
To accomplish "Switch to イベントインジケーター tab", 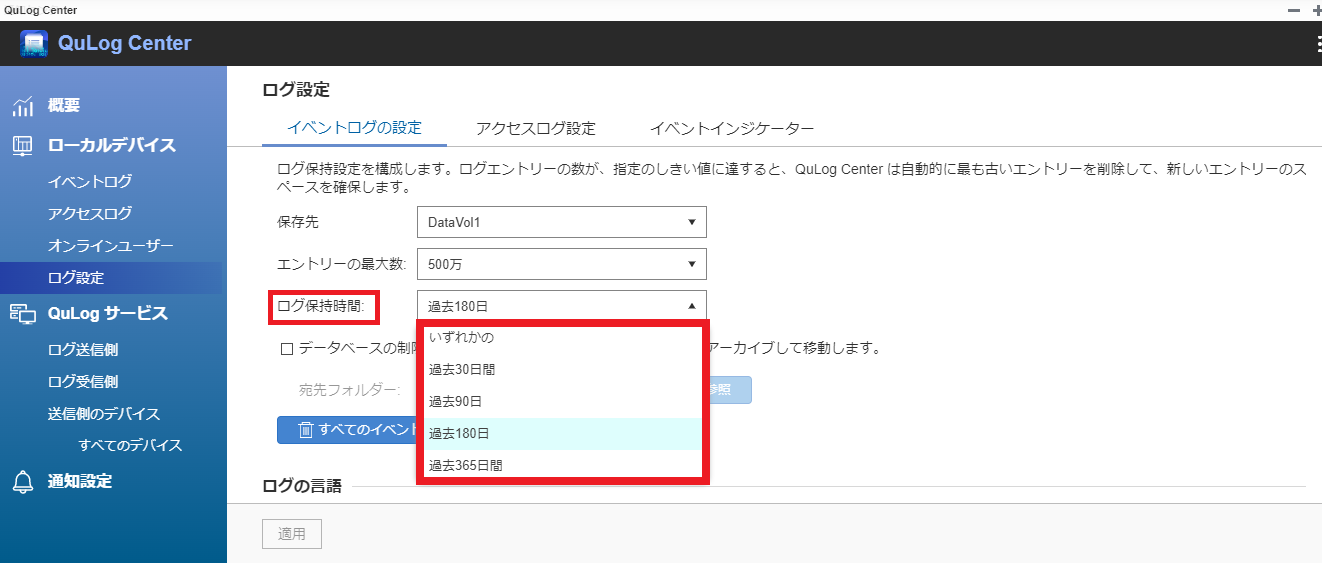I will tap(732, 128).
